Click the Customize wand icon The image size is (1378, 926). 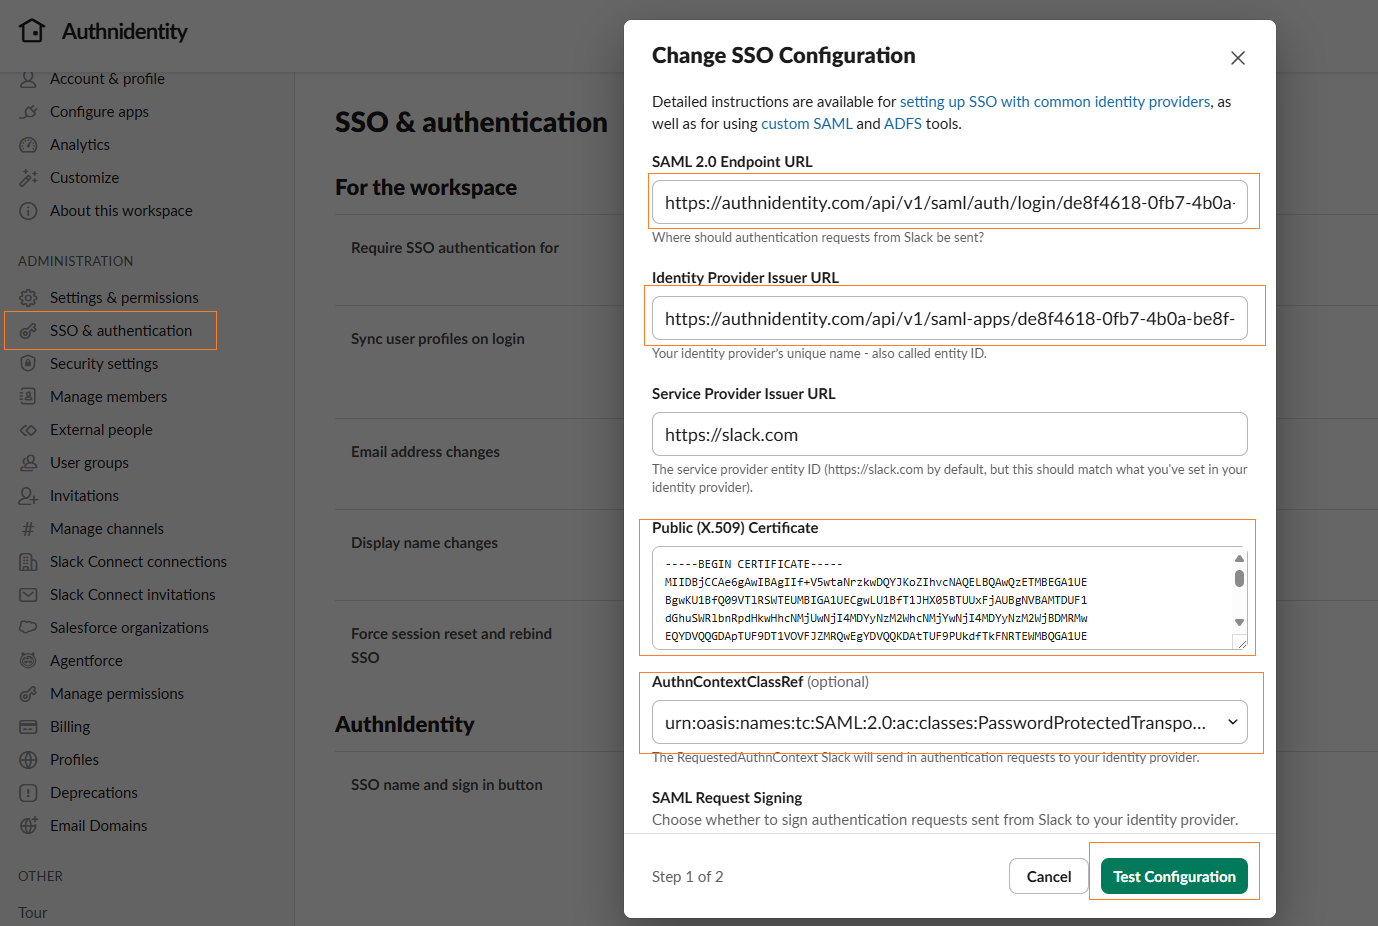(x=28, y=178)
